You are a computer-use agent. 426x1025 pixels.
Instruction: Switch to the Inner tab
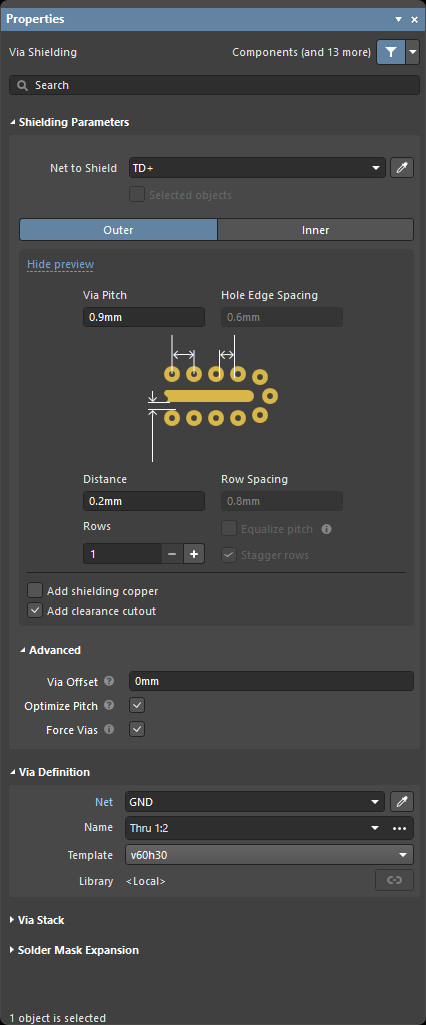point(316,230)
